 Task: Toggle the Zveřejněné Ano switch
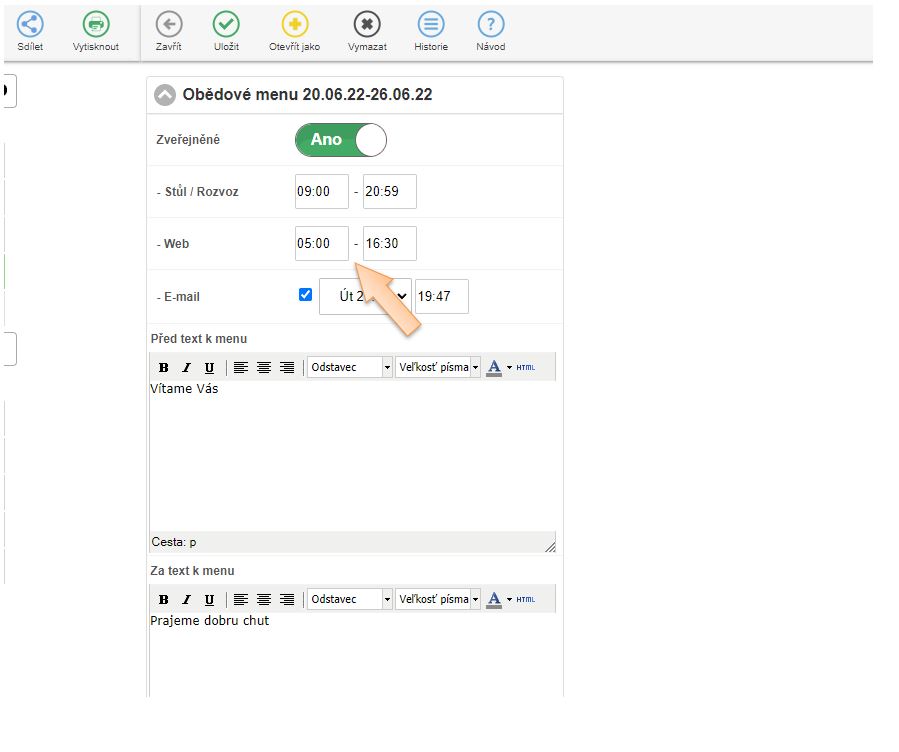(x=340, y=140)
